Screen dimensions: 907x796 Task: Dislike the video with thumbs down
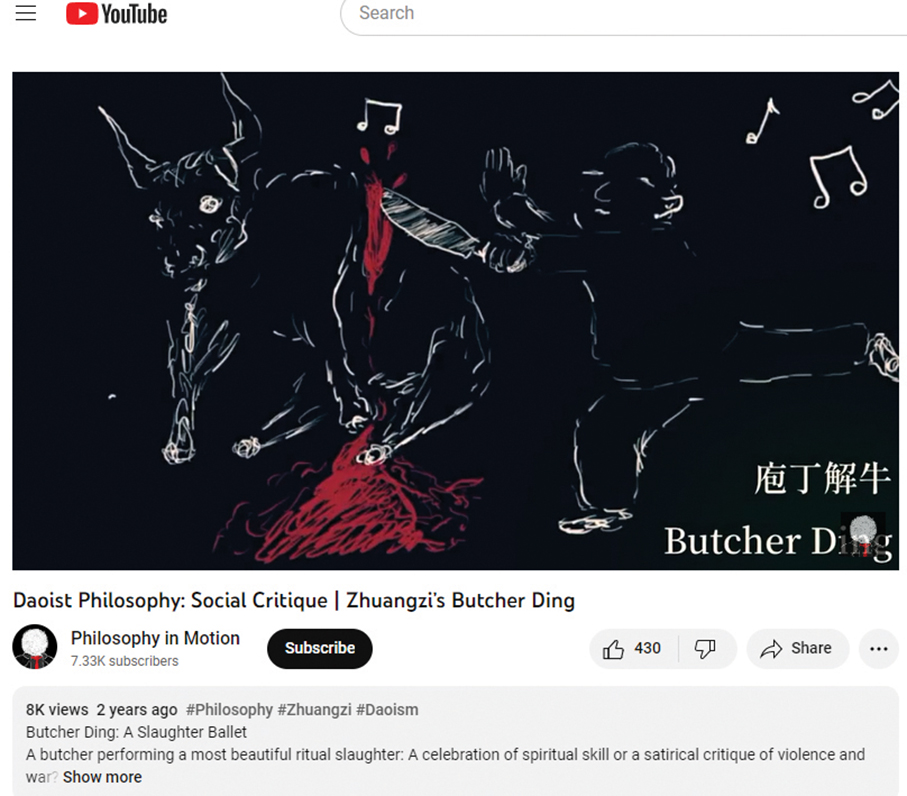click(706, 648)
